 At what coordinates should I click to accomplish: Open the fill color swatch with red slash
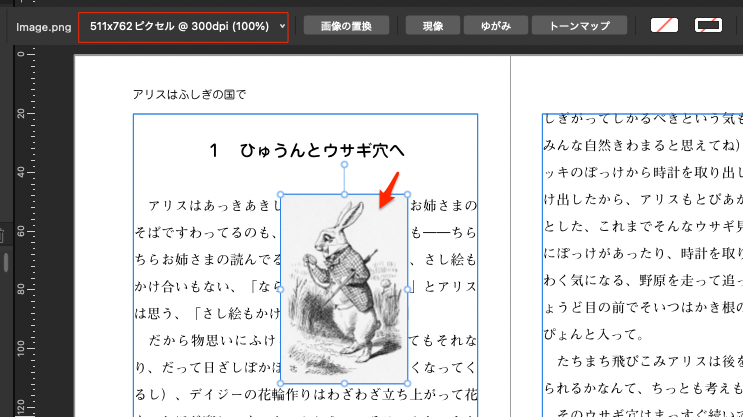tap(663, 25)
